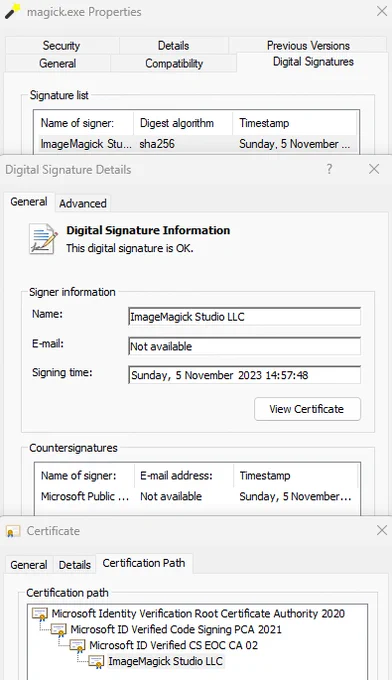Select the ImageMagick Stu... sha256 signature row
The height and width of the screenshot is (680, 392).
[197, 144]
